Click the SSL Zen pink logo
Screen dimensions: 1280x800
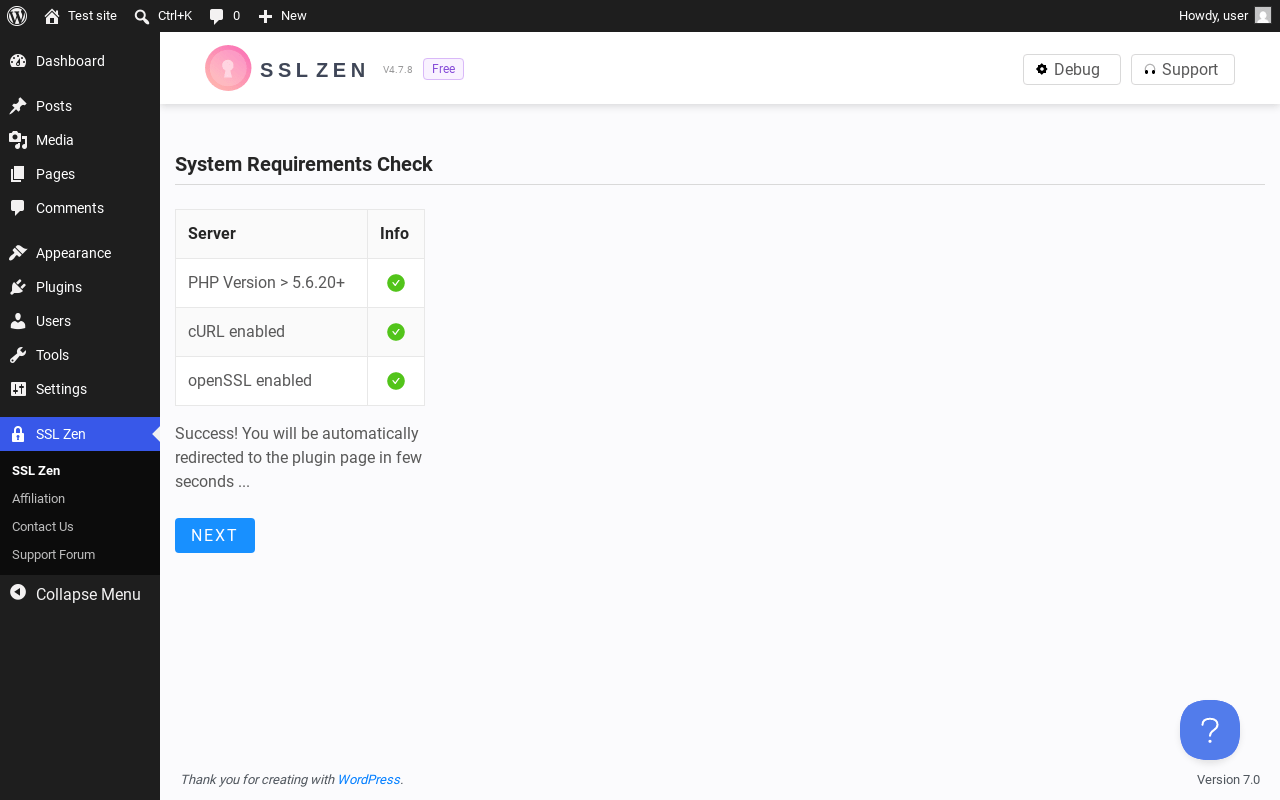point(228,68)
